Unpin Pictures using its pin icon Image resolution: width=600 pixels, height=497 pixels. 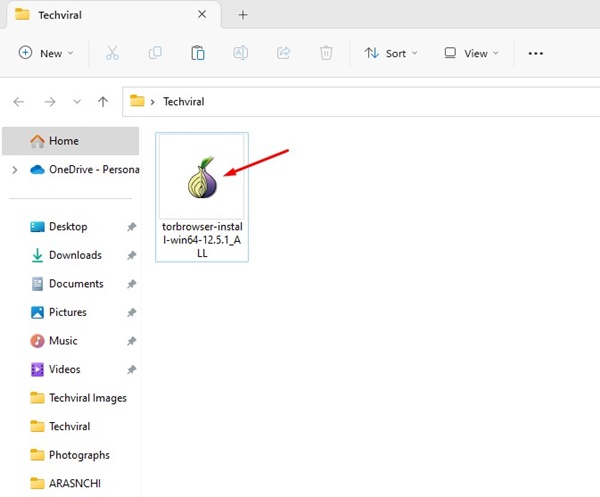[131, 313]
